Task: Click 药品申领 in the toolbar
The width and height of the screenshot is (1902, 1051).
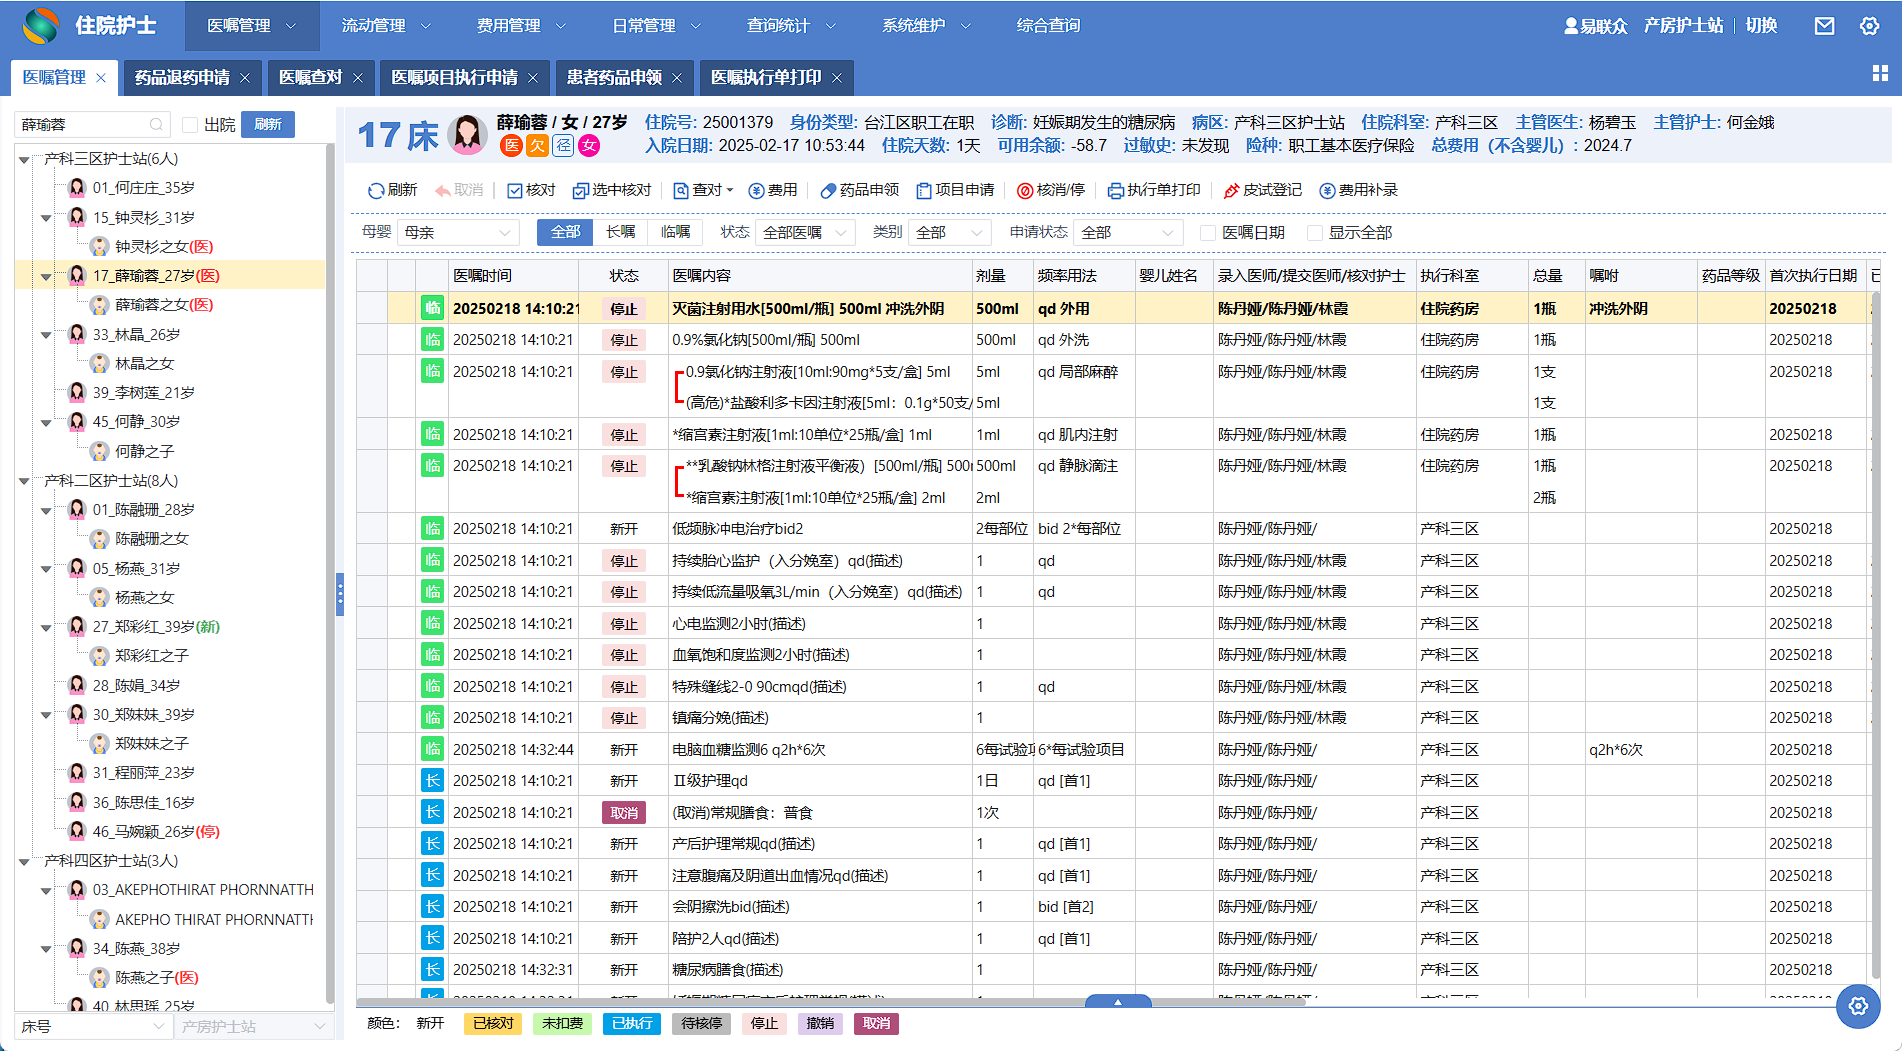Action: pyautogui.click(x=859, y=190)
